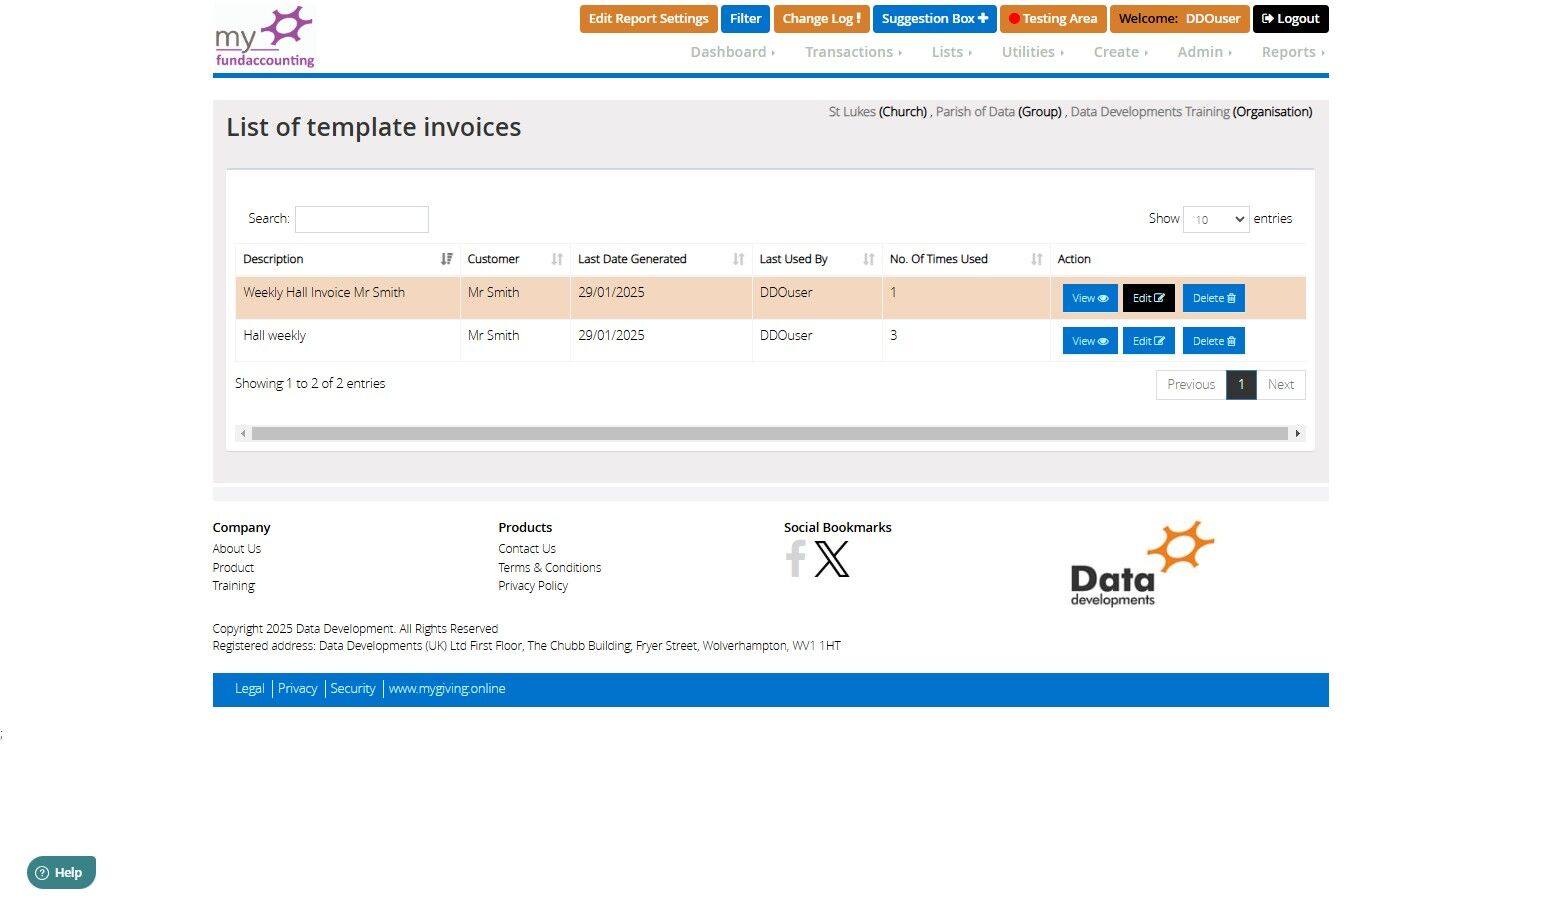This screenshot has height=919, width=1541.
Task: Click the Data Developments footer logo
Action: (x=1141, y=564)
